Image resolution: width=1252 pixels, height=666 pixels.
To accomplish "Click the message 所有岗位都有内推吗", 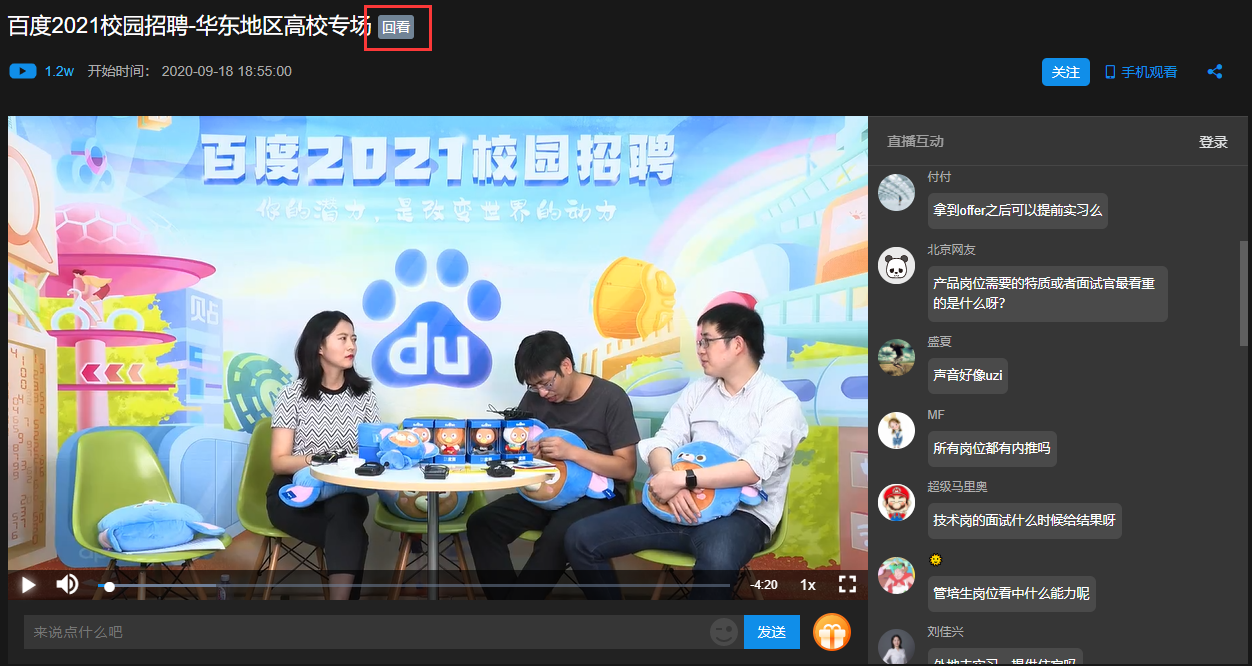I will point(992,449).
